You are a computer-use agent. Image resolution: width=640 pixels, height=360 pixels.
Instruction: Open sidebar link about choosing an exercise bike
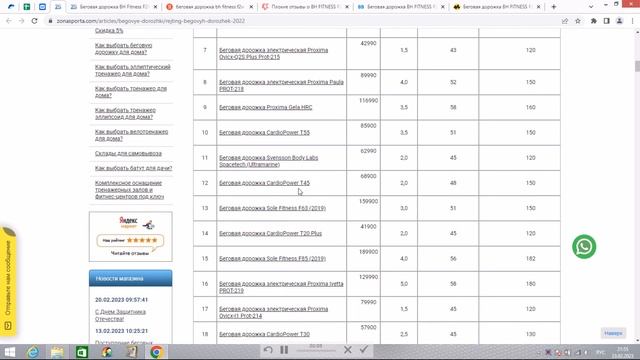pyautogui.click(x=131, y=135)
